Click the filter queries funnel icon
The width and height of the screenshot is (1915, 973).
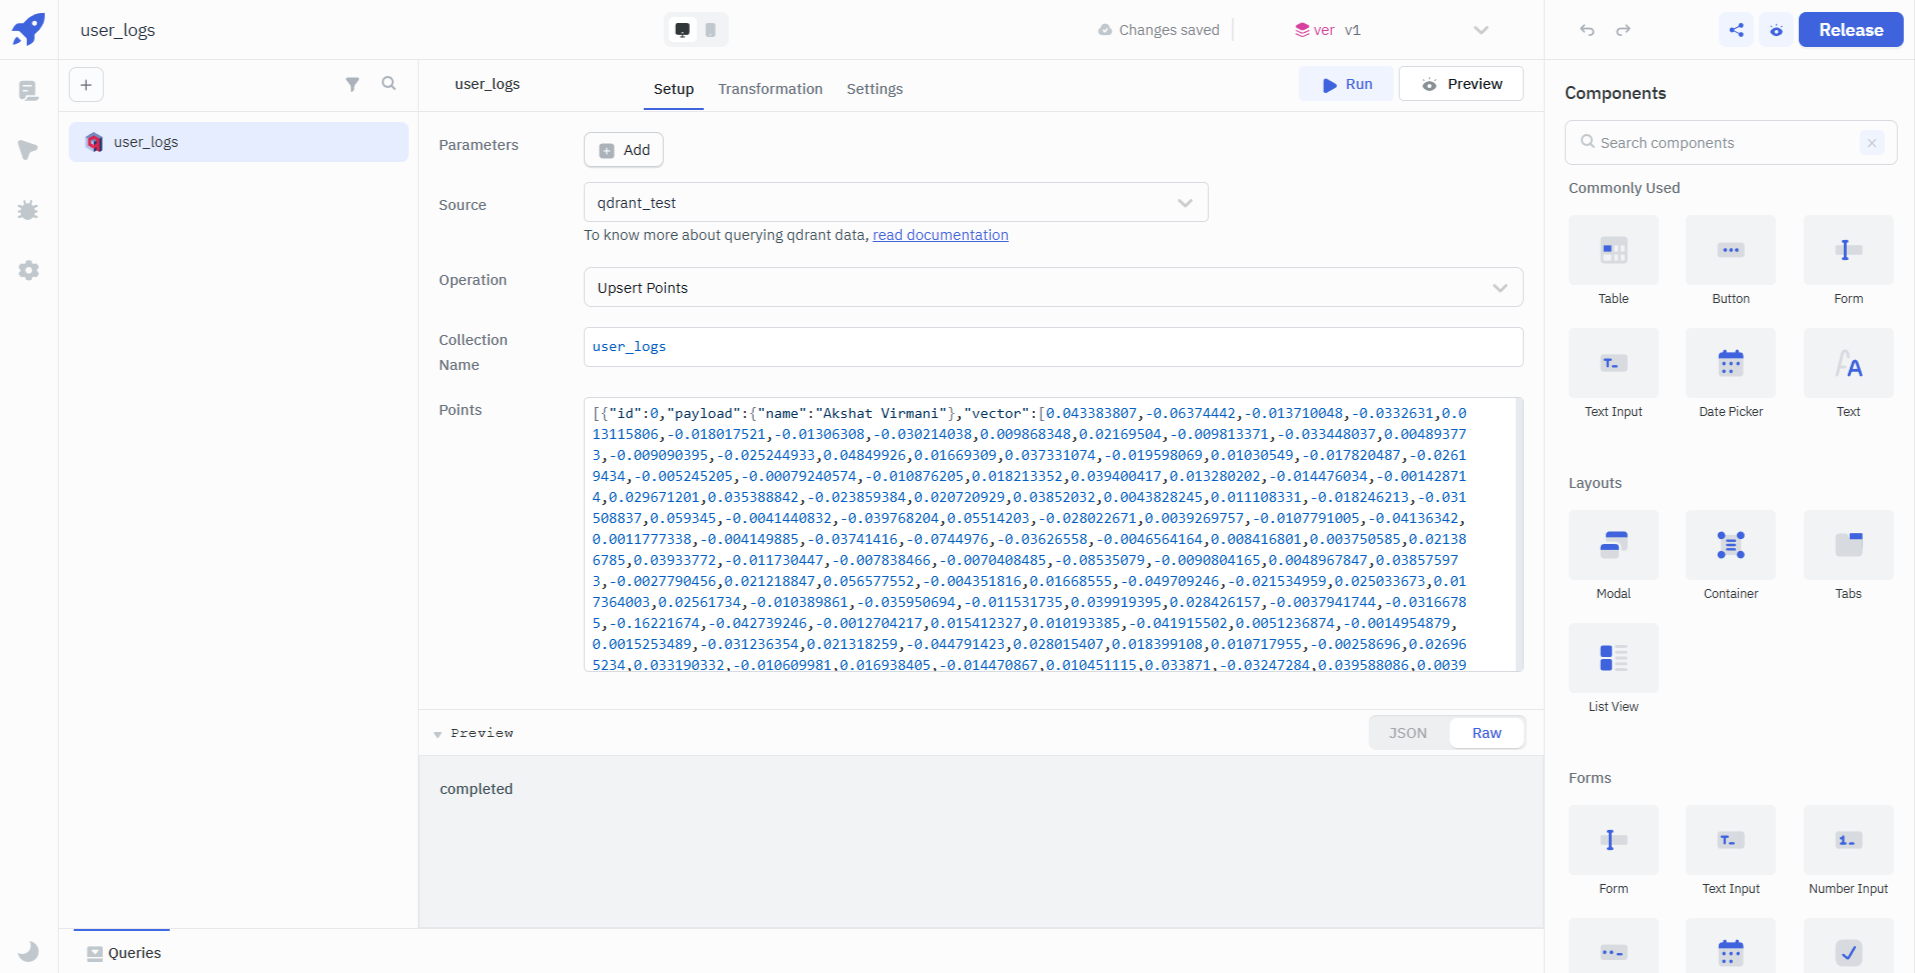352,85
